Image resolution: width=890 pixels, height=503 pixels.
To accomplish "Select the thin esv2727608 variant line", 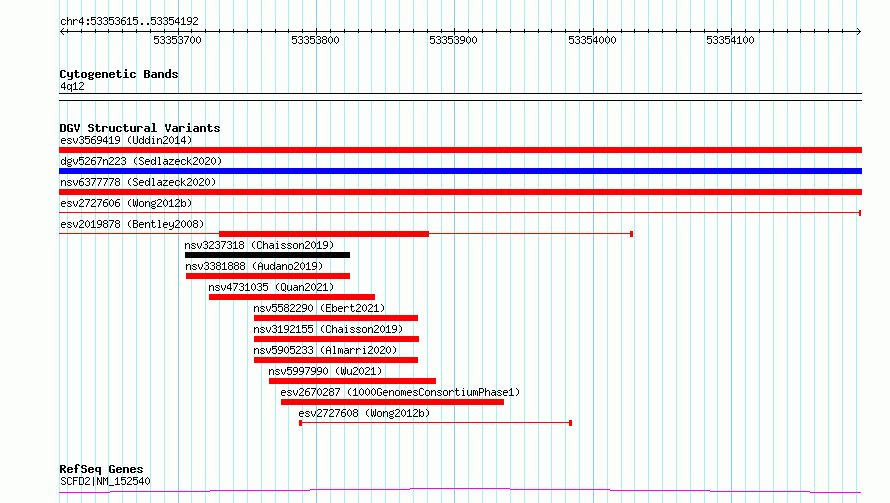I will point(435,423).
